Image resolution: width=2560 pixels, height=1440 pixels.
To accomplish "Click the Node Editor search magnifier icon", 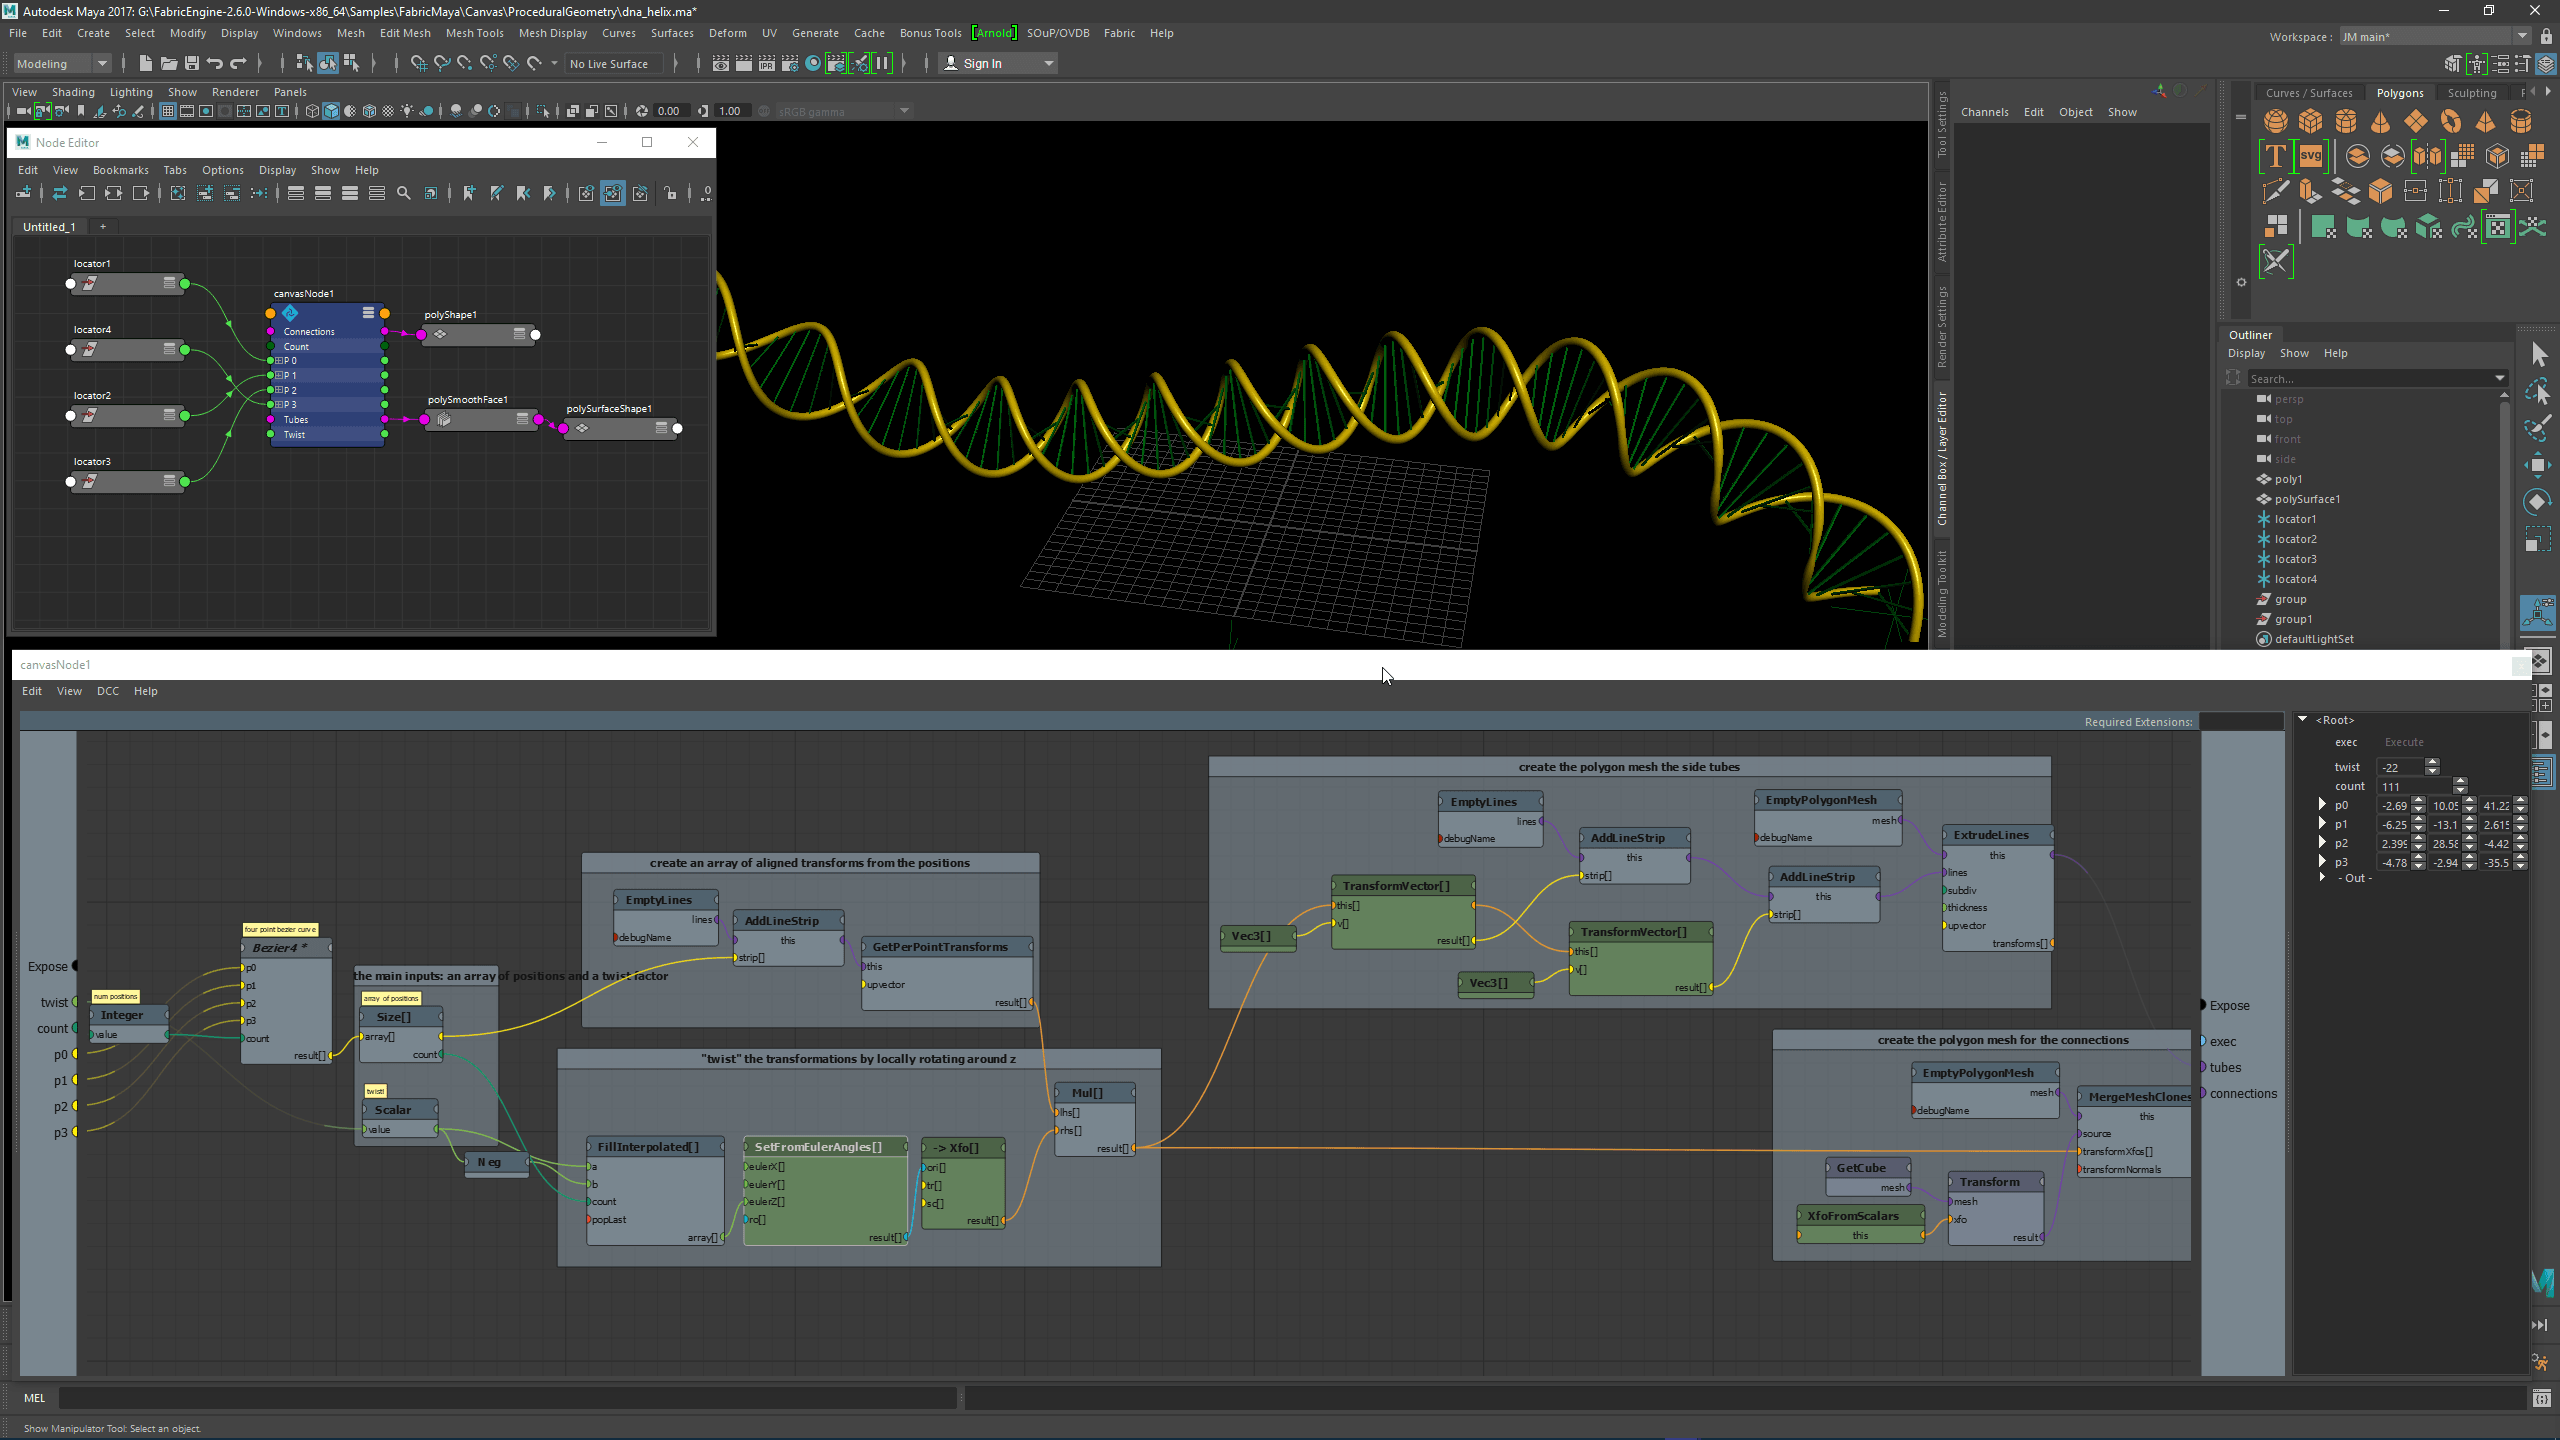I will click(x=404, y=193).
